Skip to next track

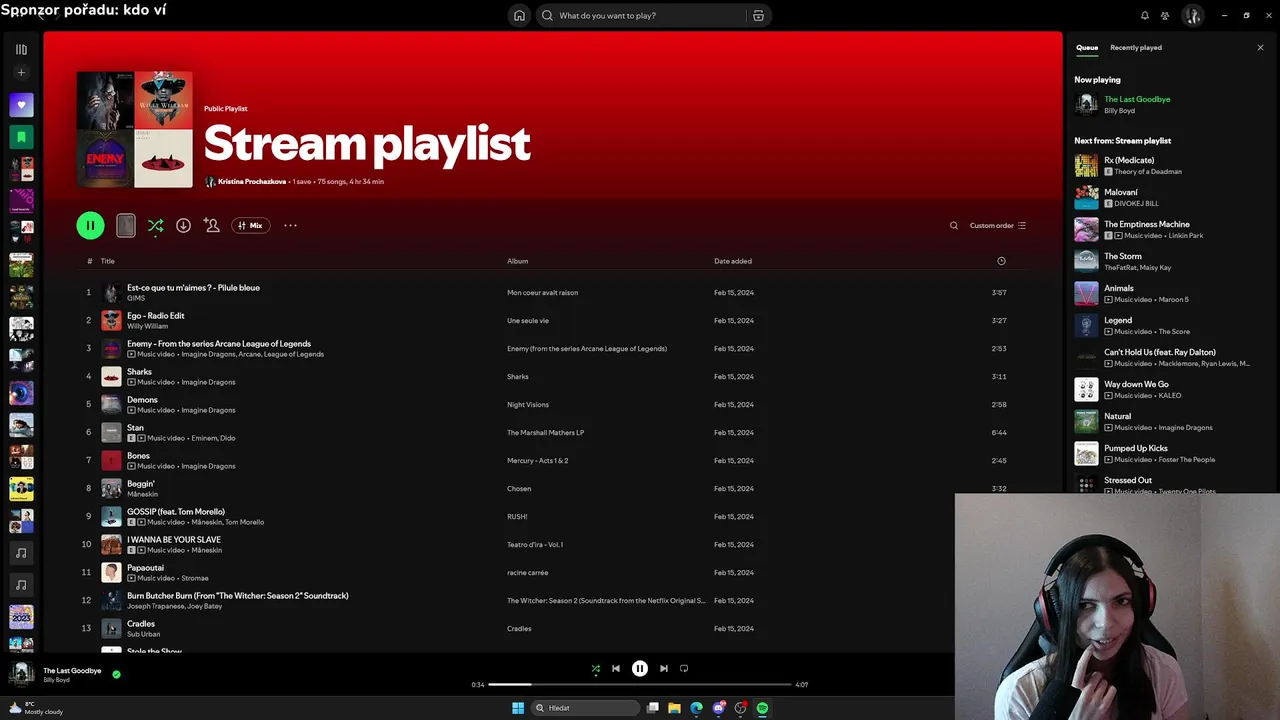(664, 669)
